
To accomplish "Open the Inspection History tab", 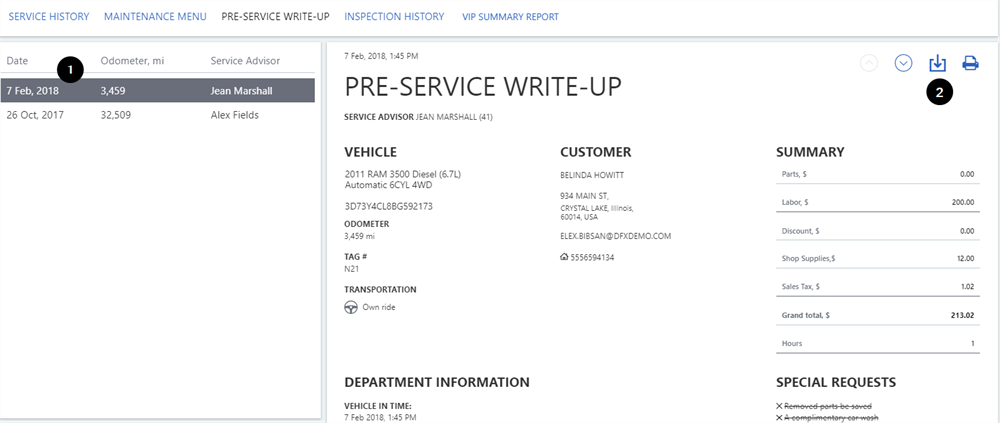I will coord(394,17).
